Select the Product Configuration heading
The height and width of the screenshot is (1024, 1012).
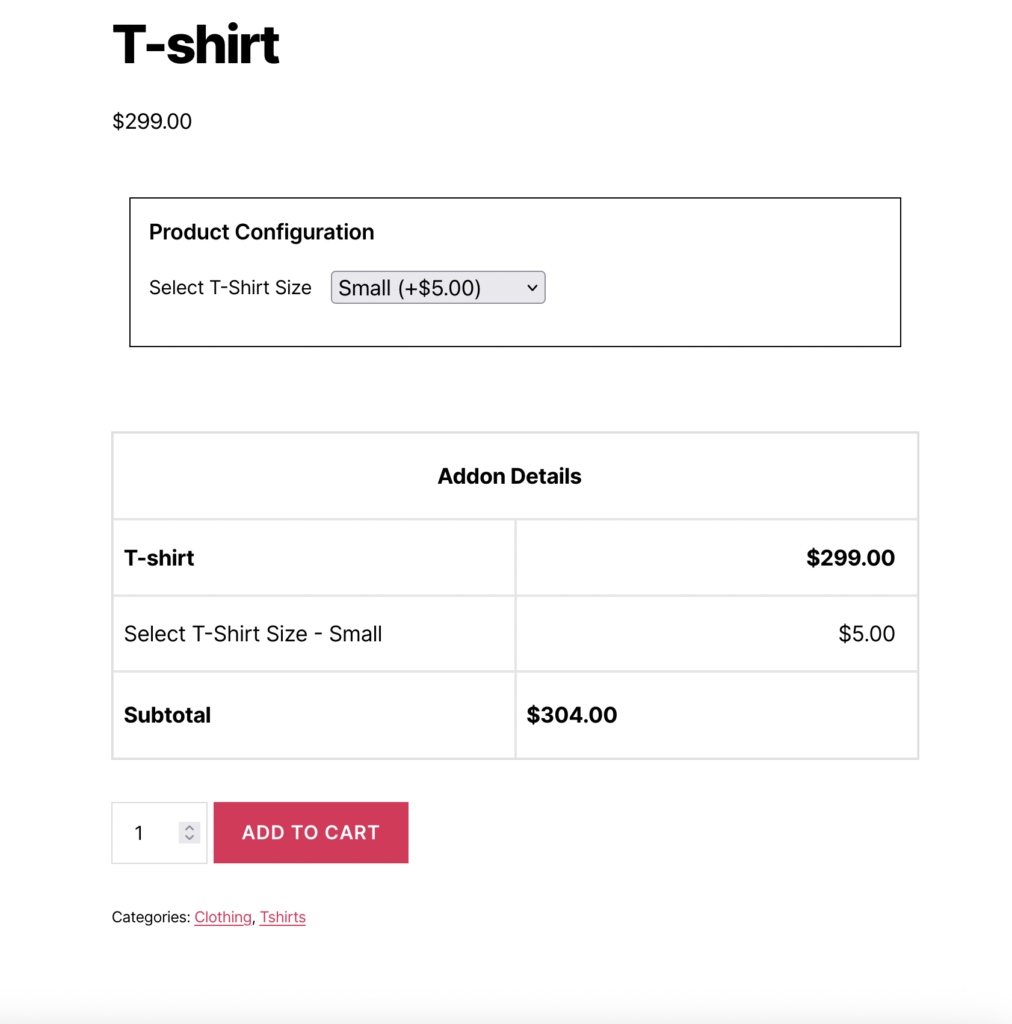pos(261,232)
